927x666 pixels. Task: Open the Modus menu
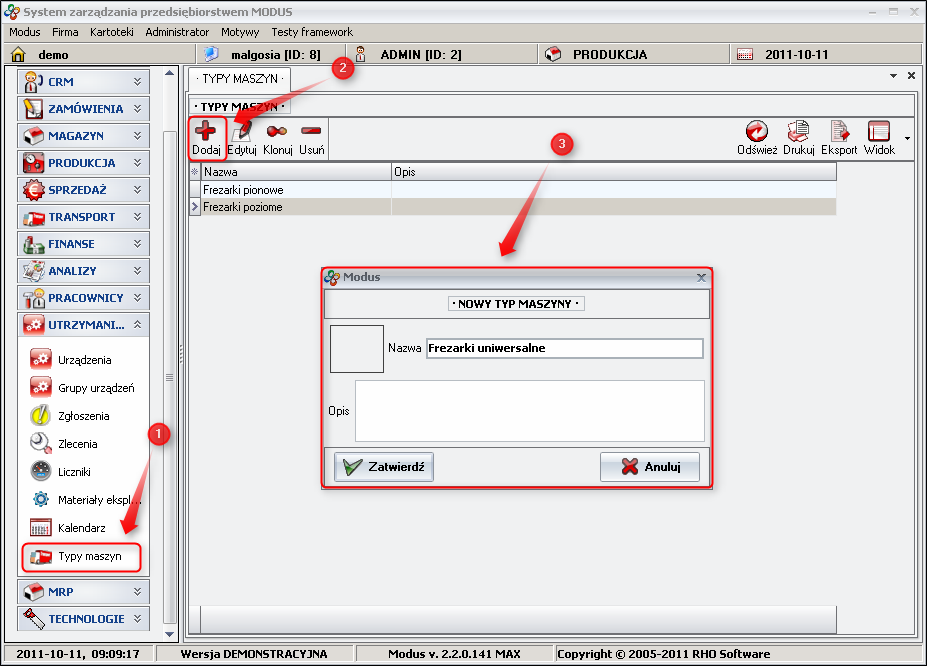25,32
